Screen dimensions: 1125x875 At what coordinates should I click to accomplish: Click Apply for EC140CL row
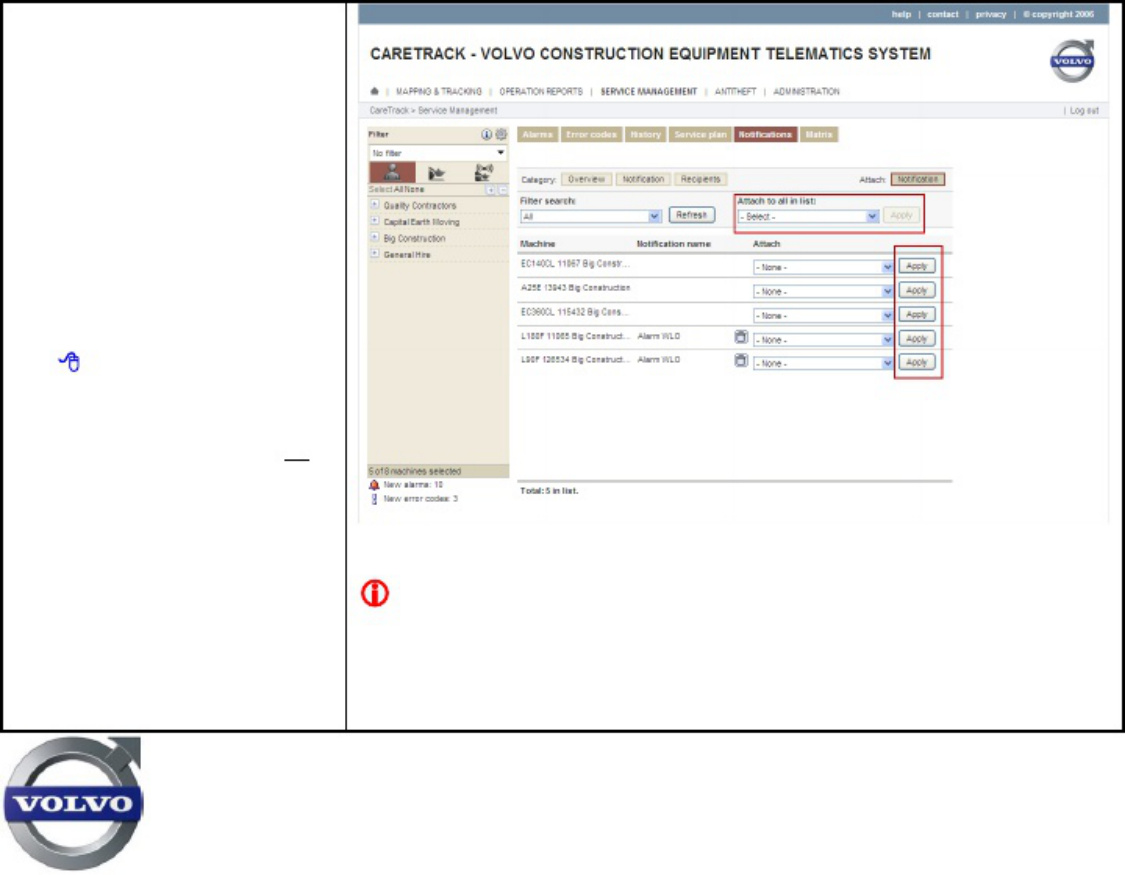pyautogui.click(x=917, y=266)
